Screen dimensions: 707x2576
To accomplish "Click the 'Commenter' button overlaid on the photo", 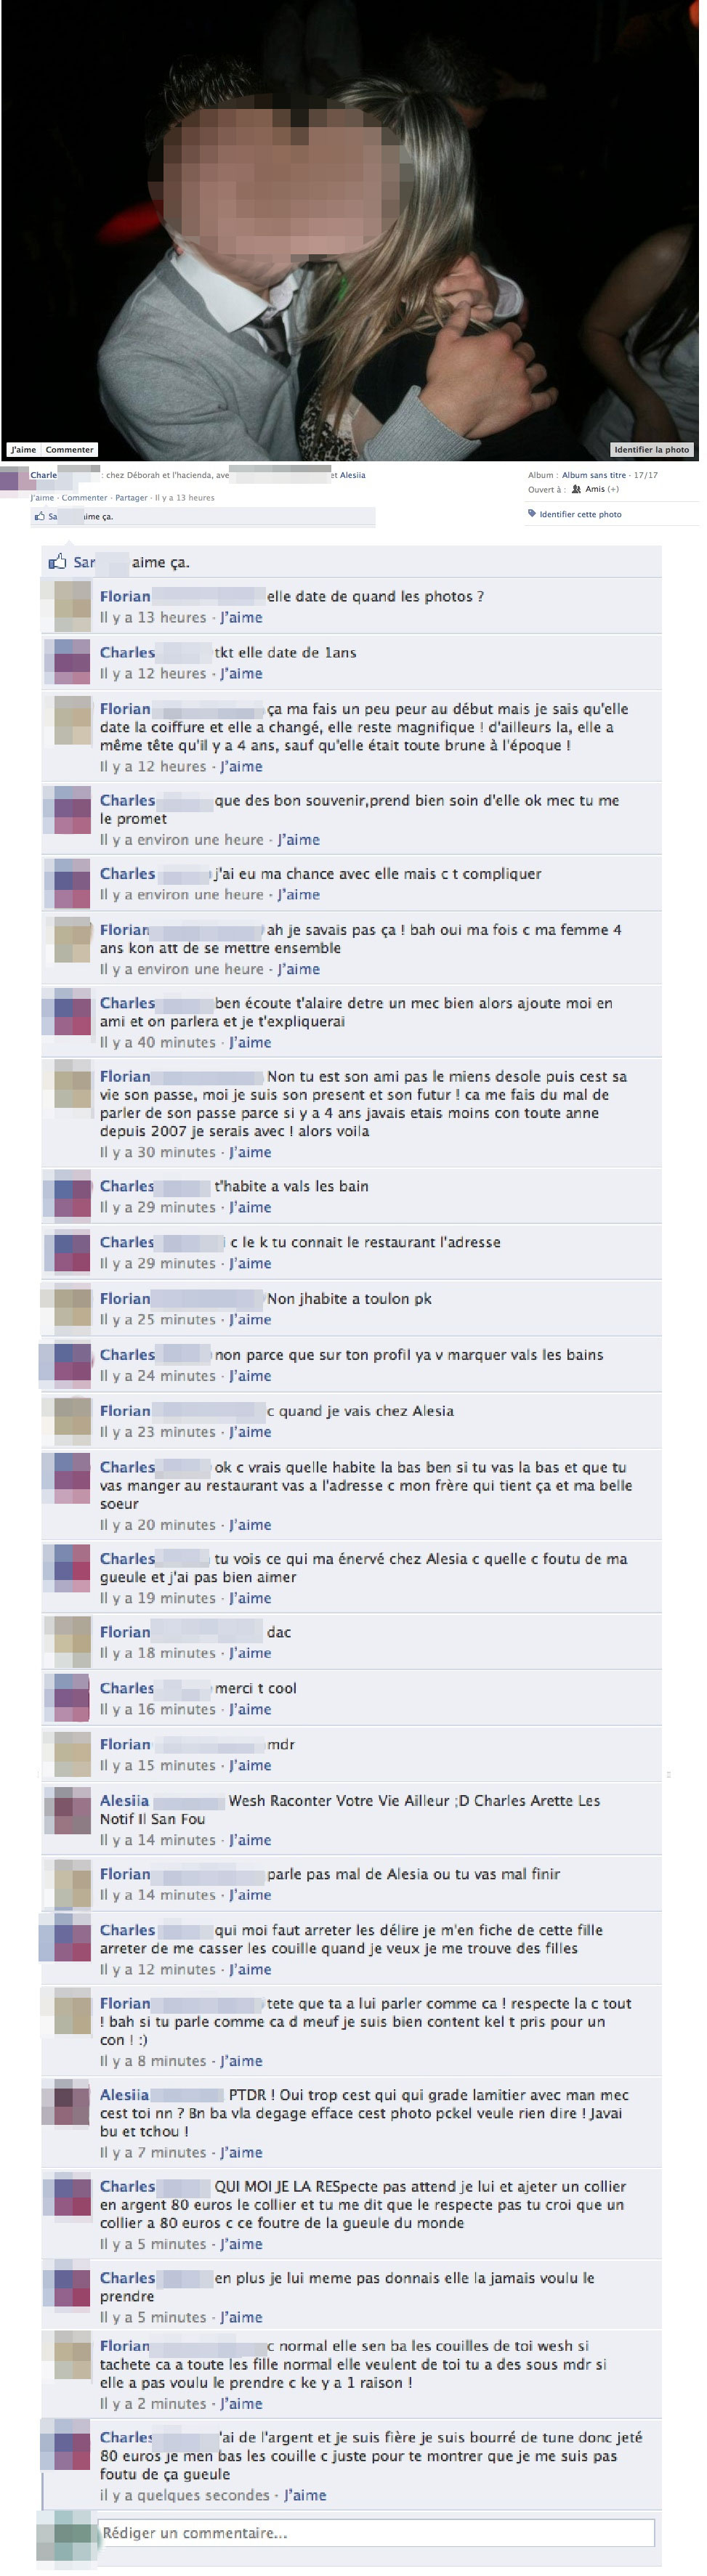I will coord(70,450).
